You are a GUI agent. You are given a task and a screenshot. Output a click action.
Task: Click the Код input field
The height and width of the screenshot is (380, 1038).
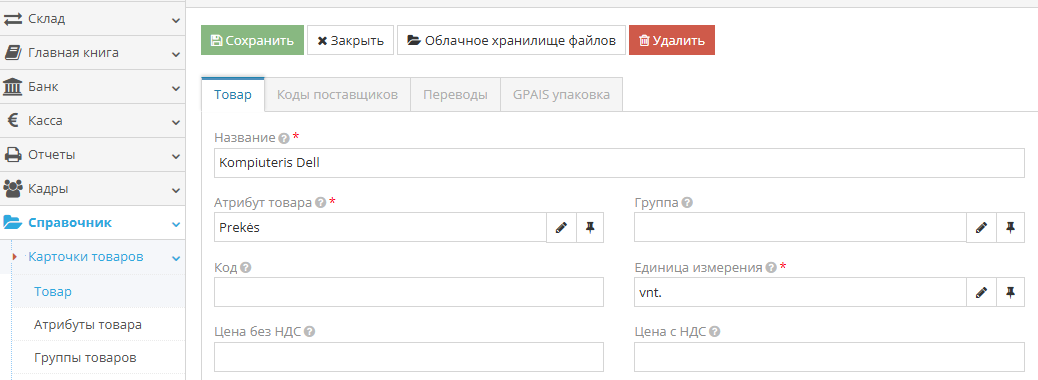(409, 293)
